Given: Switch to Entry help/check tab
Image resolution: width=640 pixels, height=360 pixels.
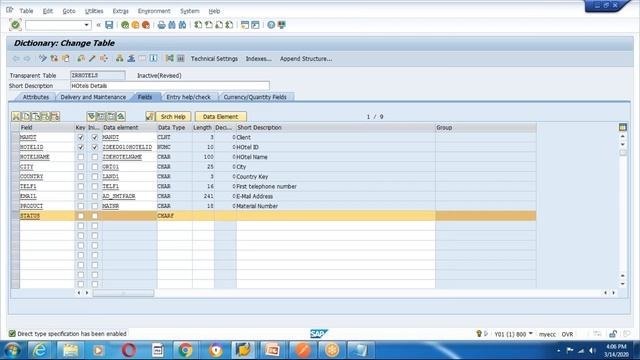Looking at the screenshot, I should coord(189,97).
